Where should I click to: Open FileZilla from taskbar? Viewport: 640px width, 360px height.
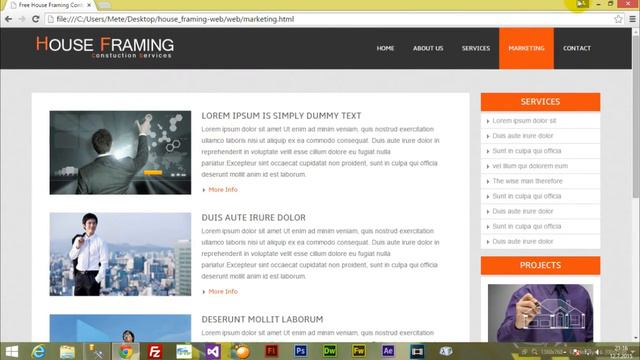tap(155, 351)
